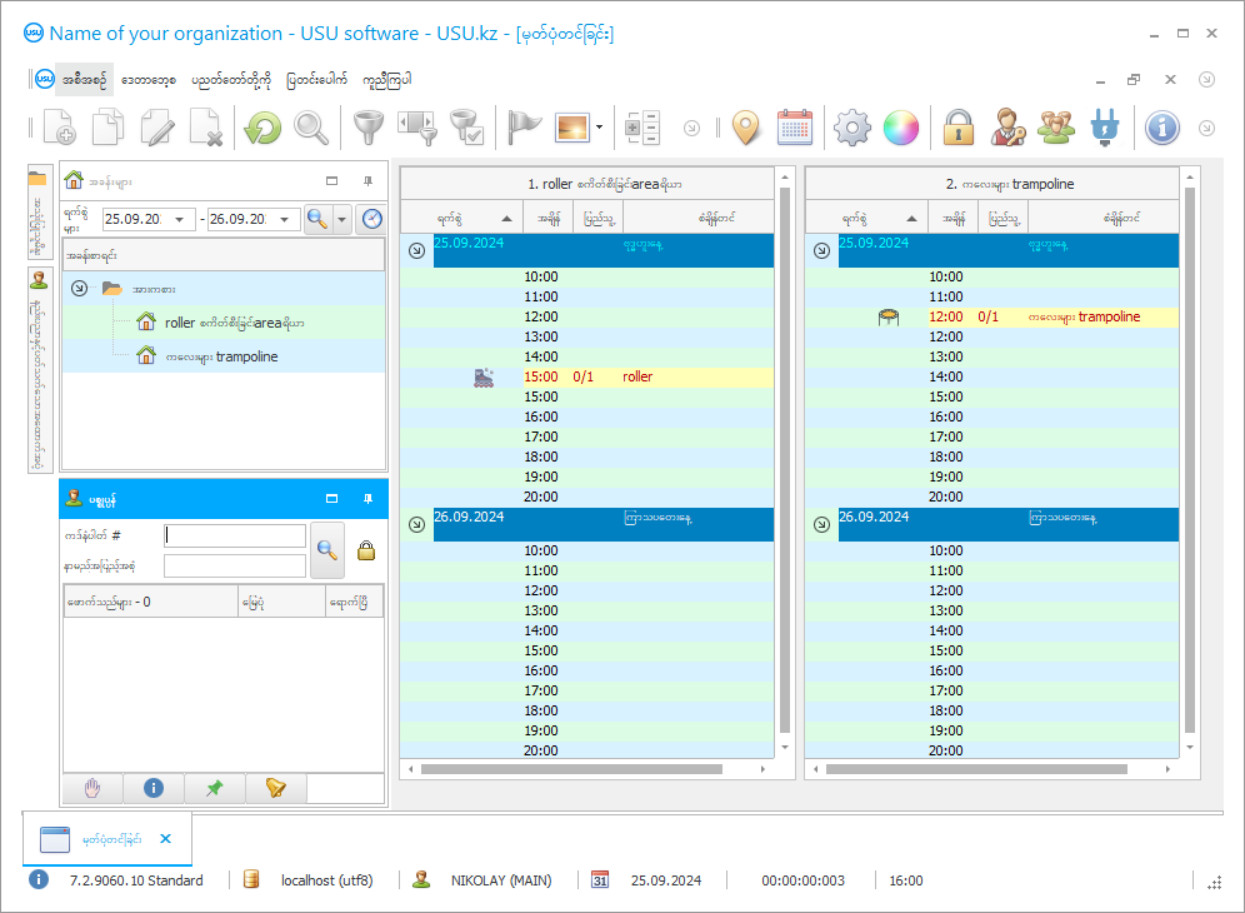
Task: Click the trampoline icon in schedule
Action: click(x=889, y=317)
